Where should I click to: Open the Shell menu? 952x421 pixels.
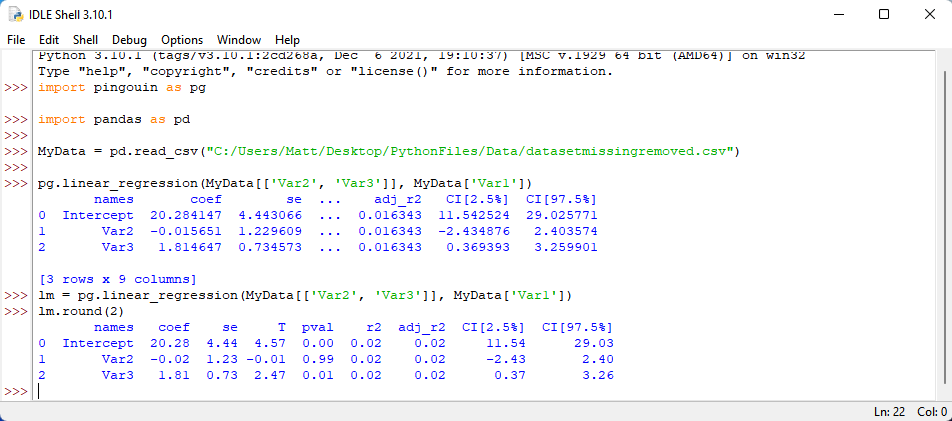[85, 39]
